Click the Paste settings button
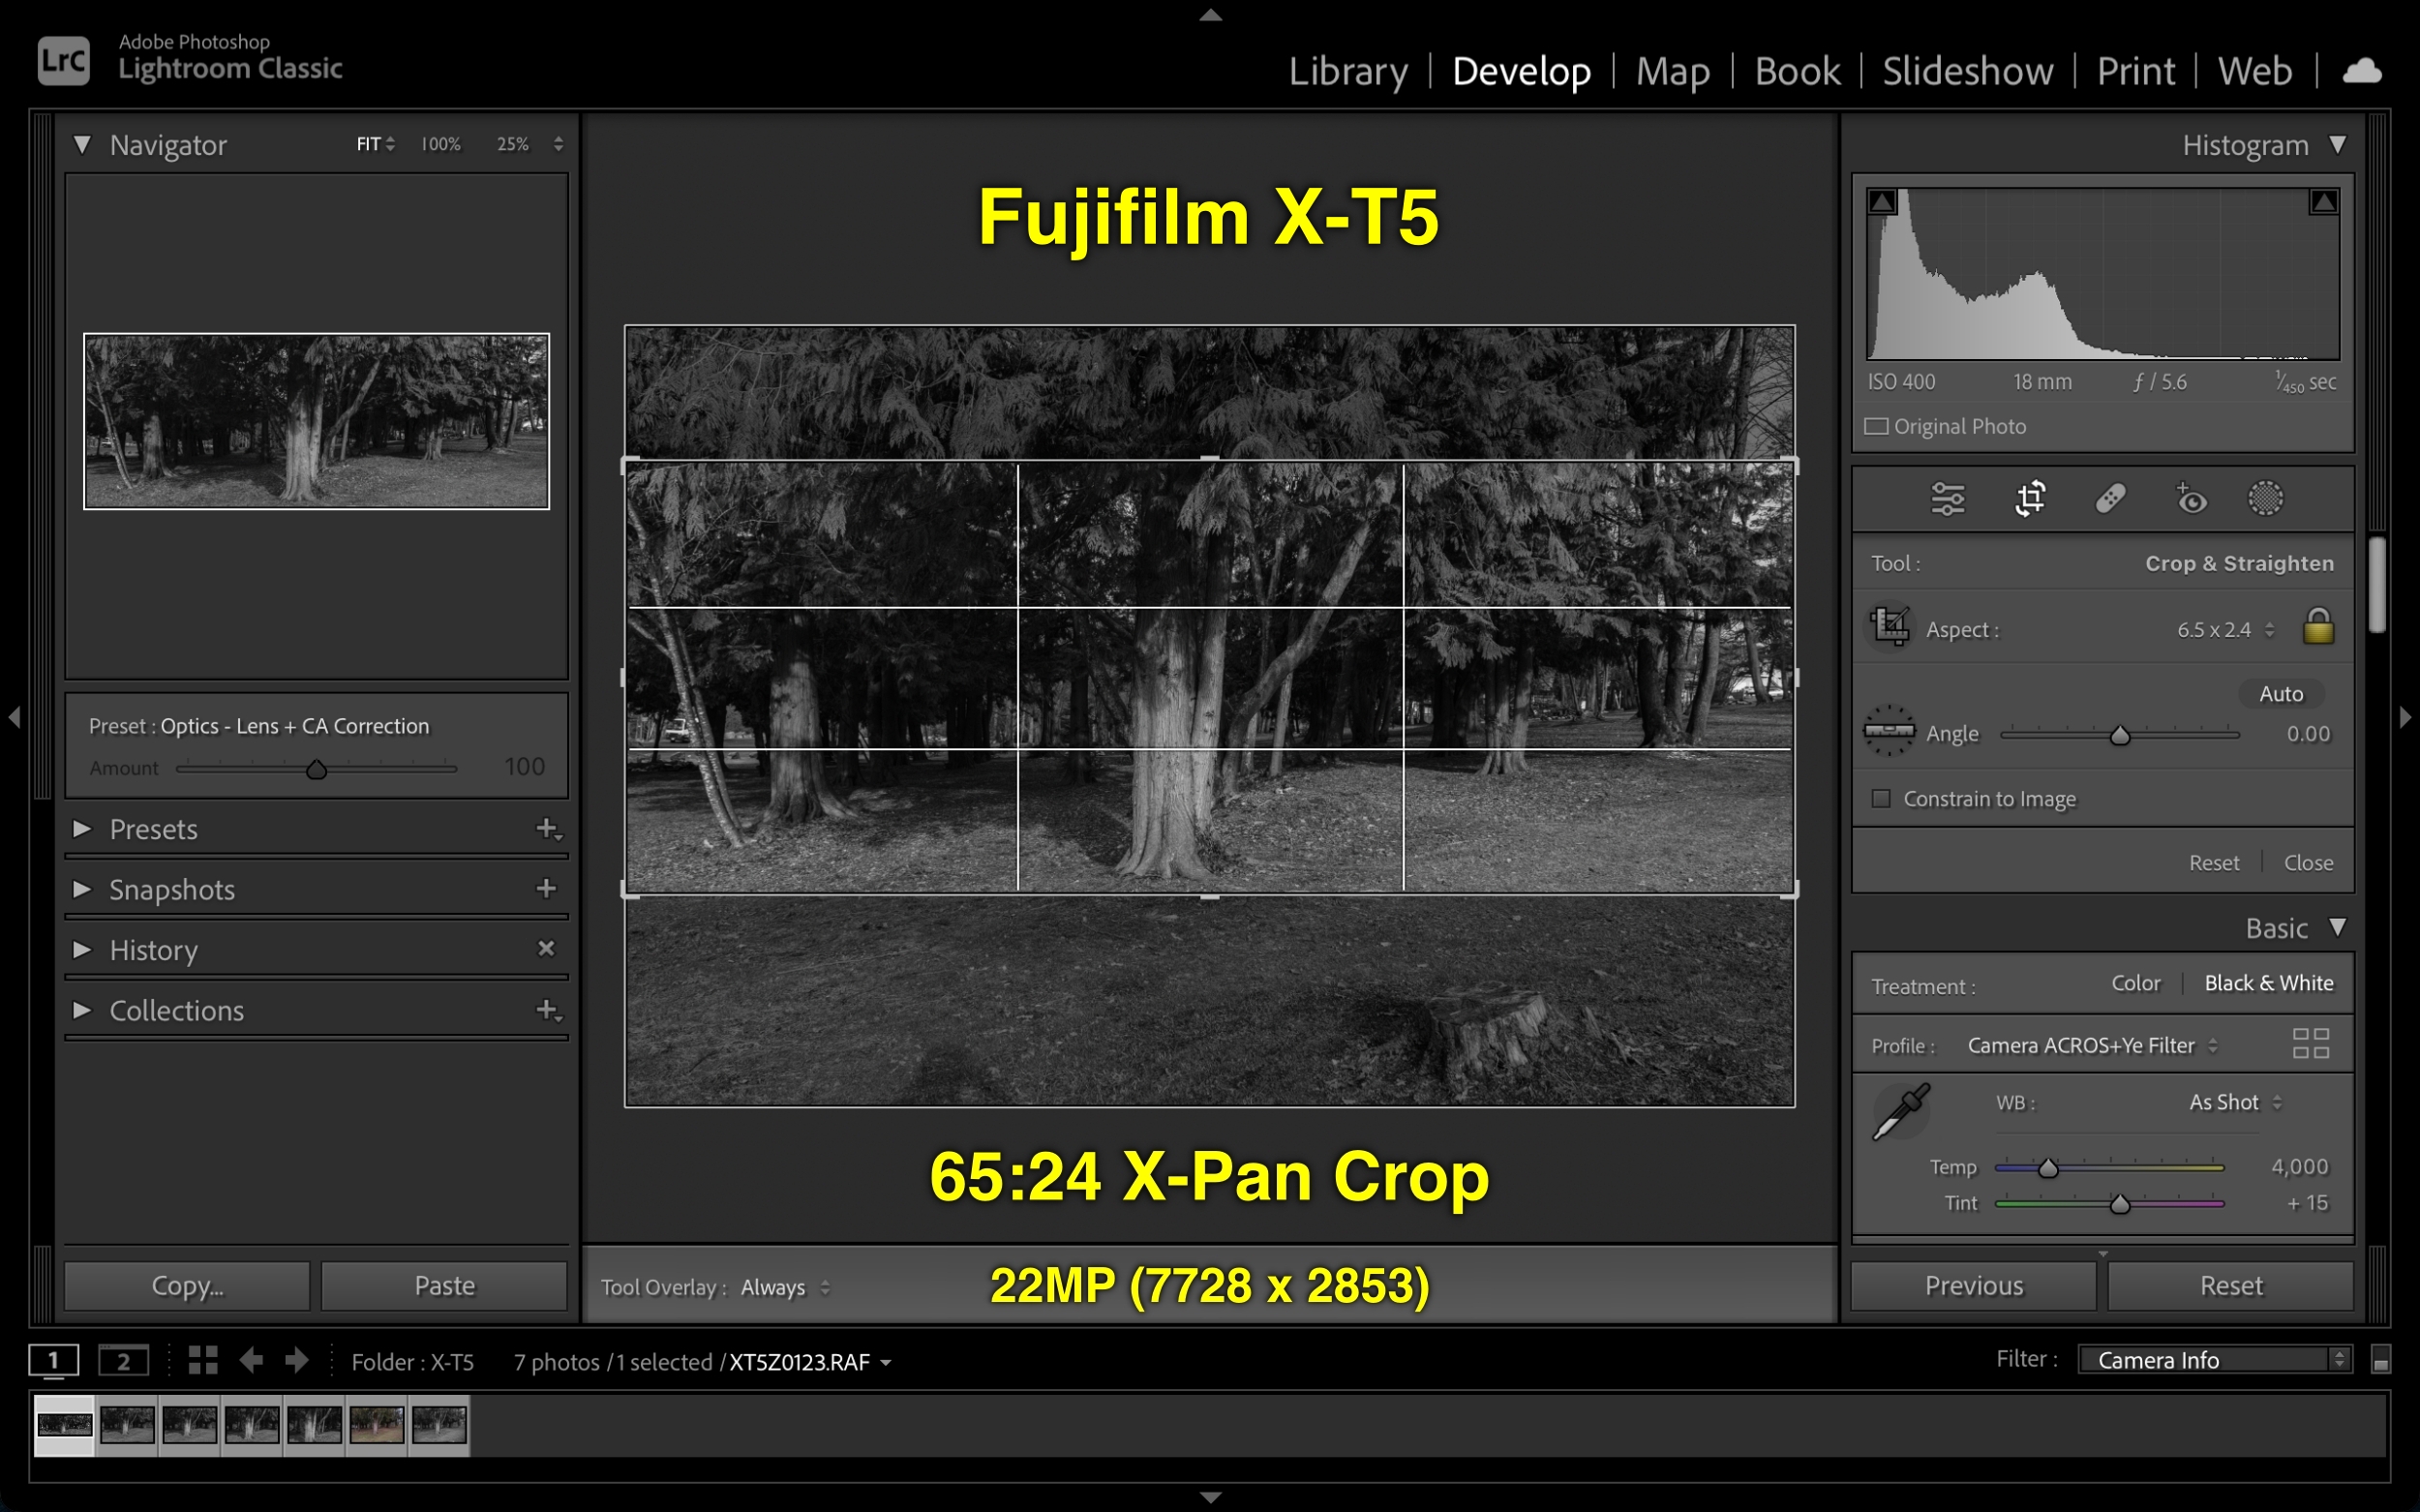The image size is (2420, 1512). 444,1286
